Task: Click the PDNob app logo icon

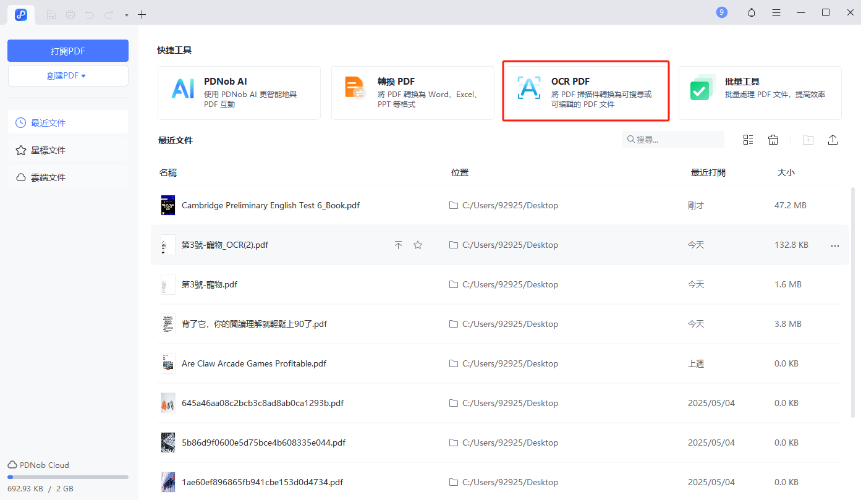Action: pos(21,15)
